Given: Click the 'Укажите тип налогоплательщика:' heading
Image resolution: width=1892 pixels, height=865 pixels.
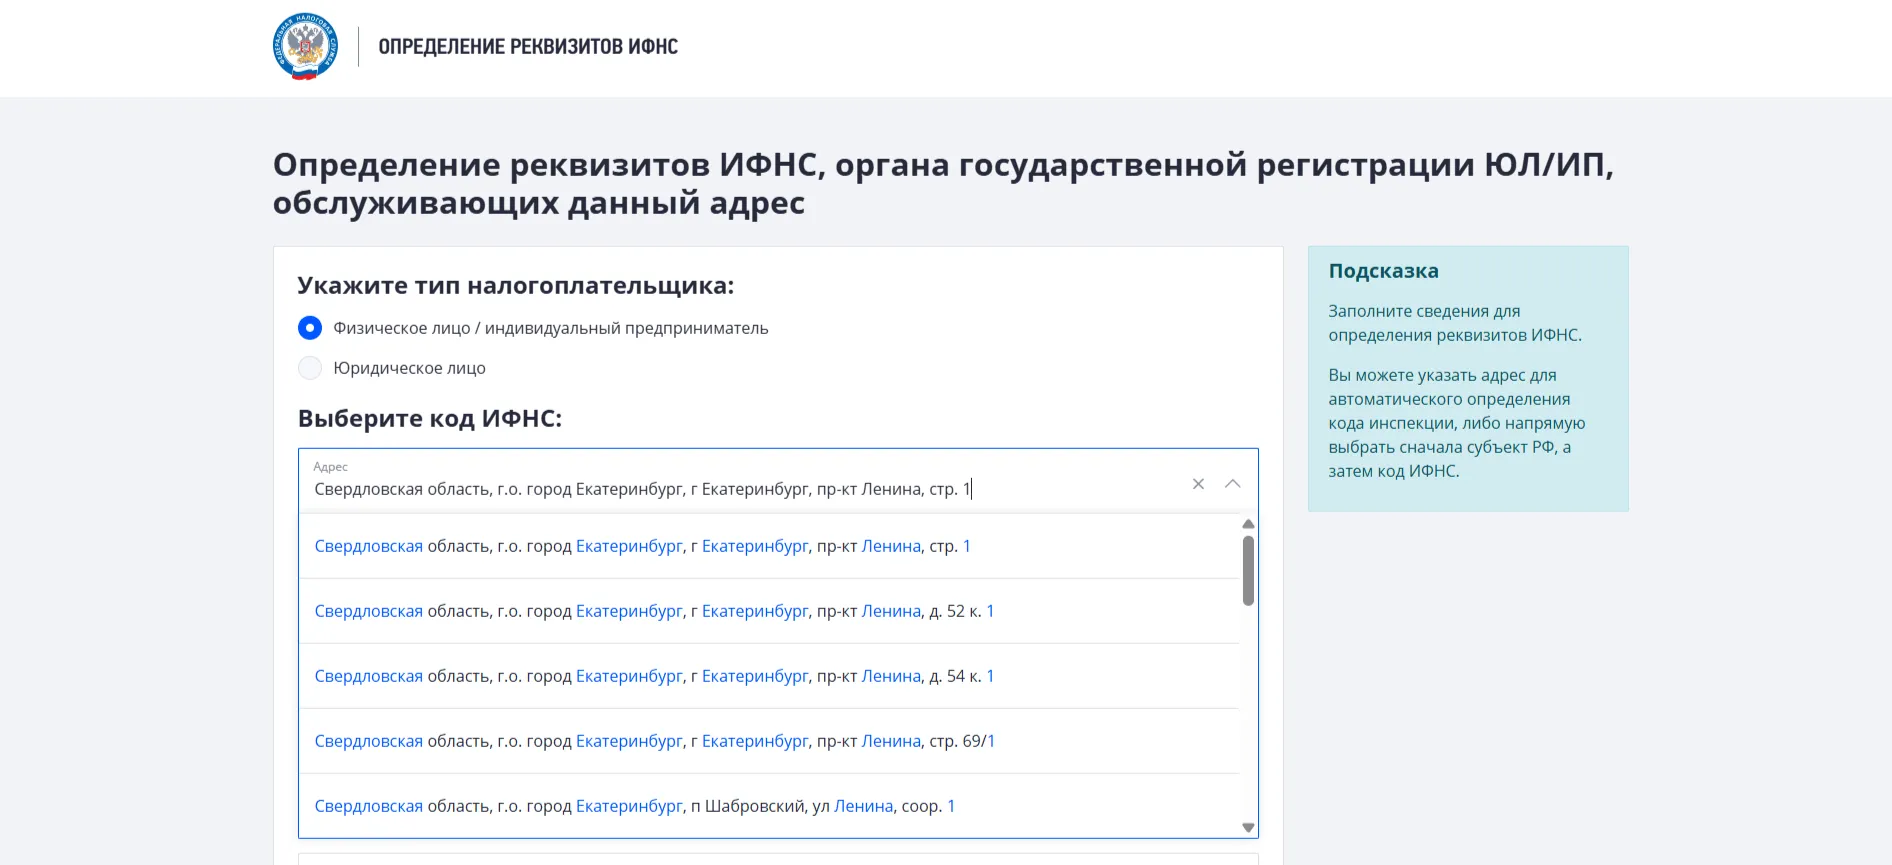Looking at the screenshot, I should [x=515, y=286].
